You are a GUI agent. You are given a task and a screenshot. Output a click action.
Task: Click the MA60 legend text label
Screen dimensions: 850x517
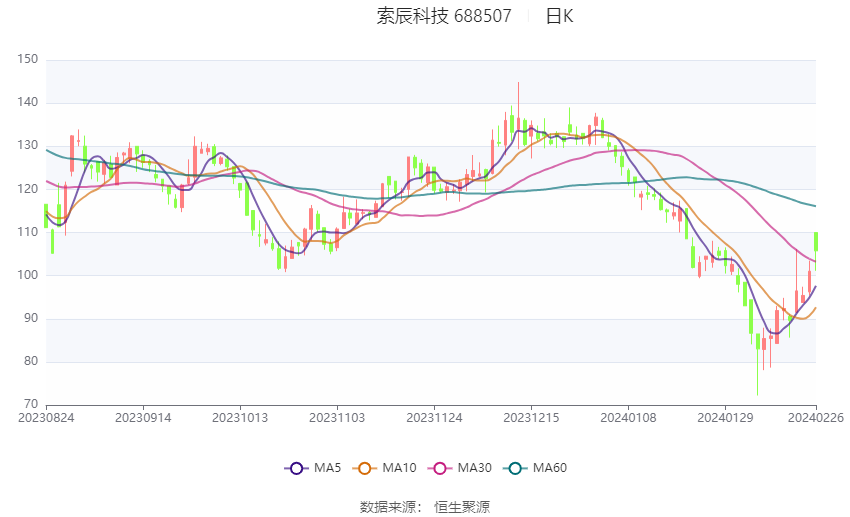(550, 468)
